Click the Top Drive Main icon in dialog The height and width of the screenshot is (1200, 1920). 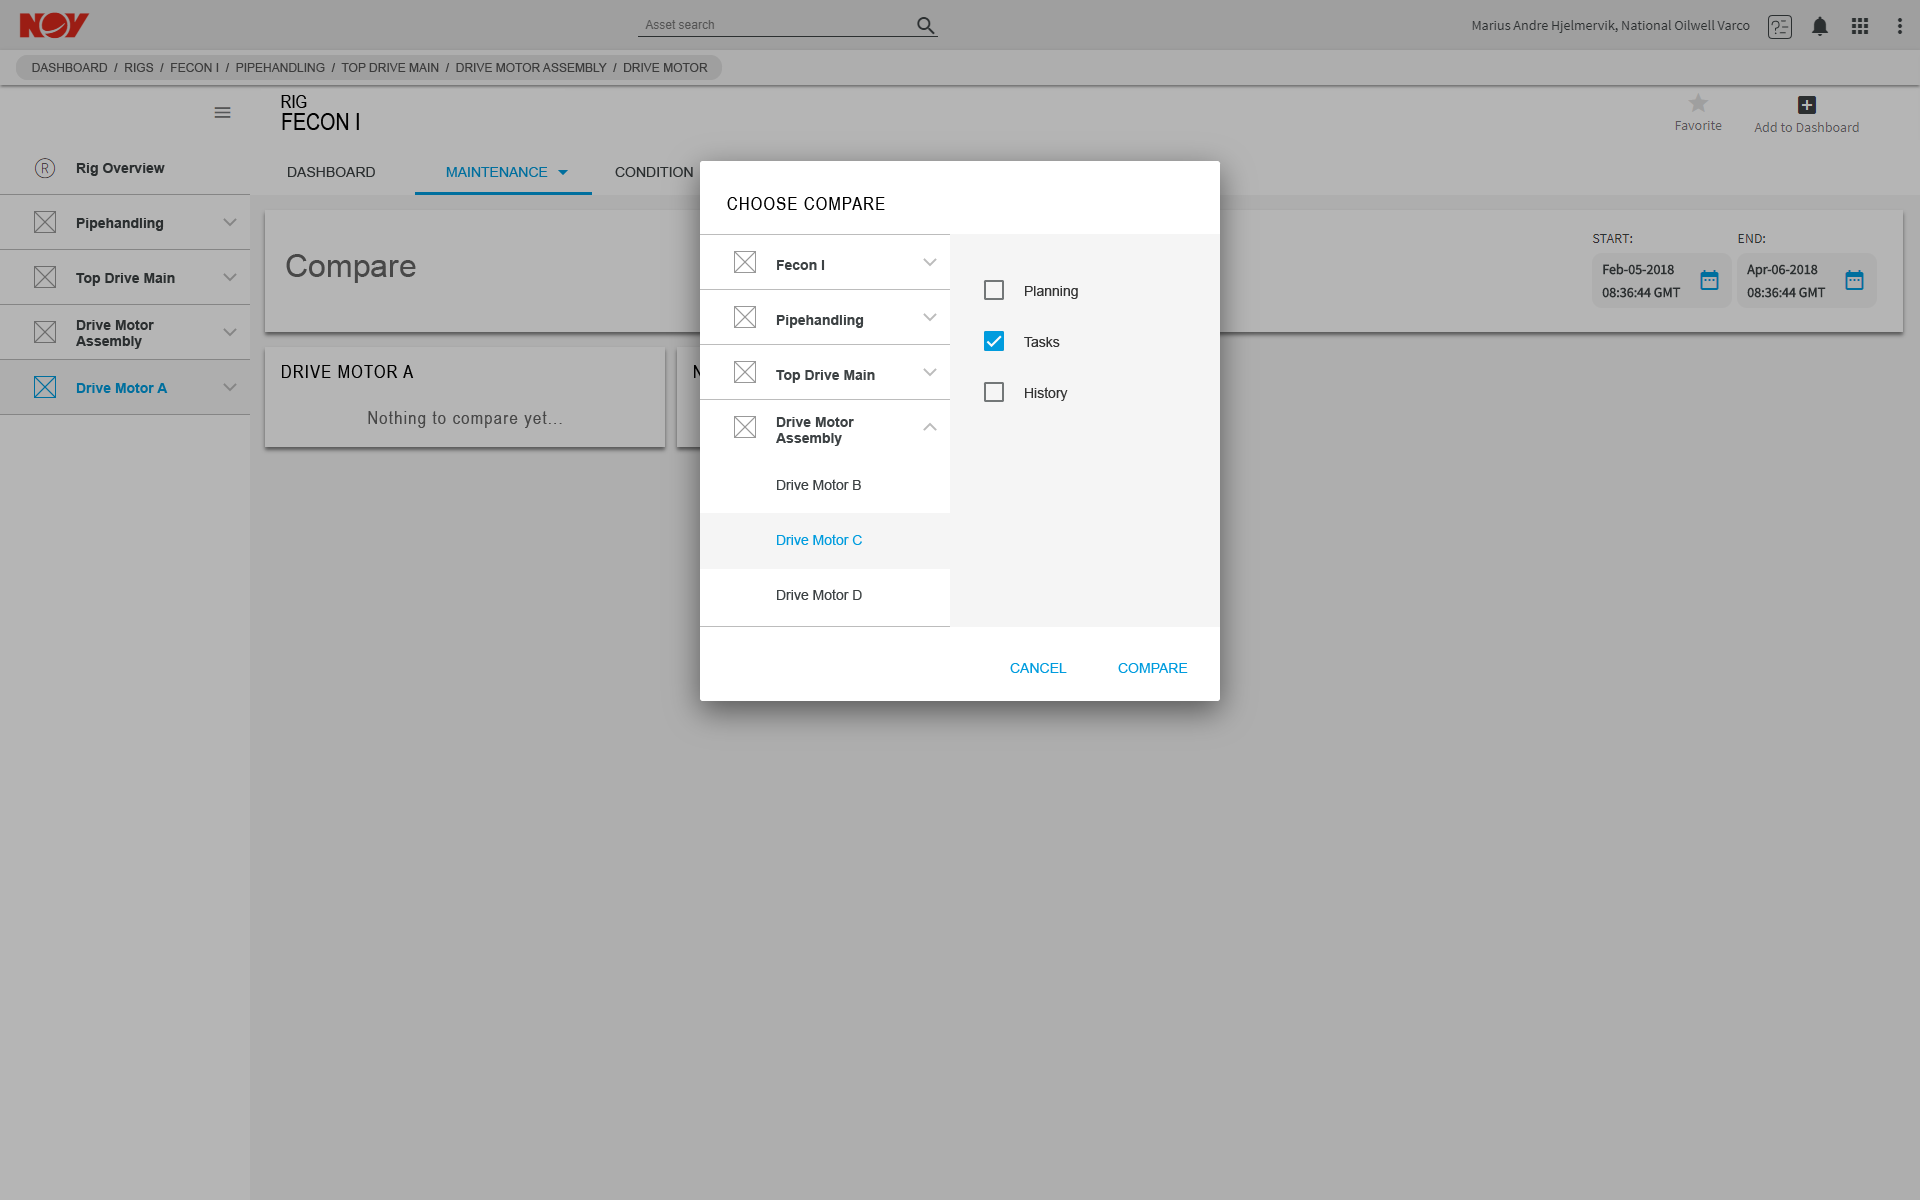click(745, 372)
